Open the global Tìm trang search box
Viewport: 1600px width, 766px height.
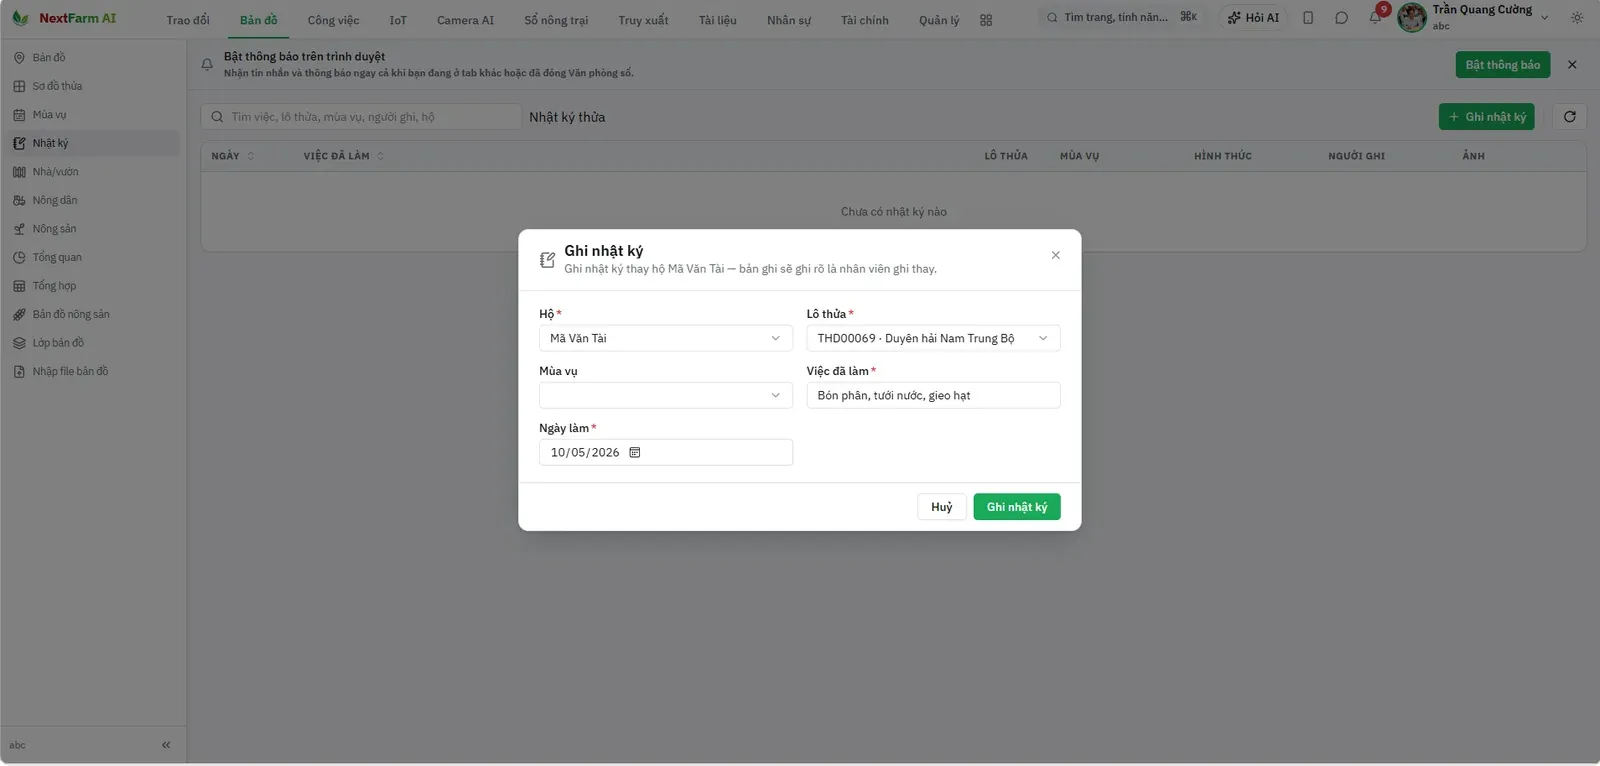coord(1120,18)
